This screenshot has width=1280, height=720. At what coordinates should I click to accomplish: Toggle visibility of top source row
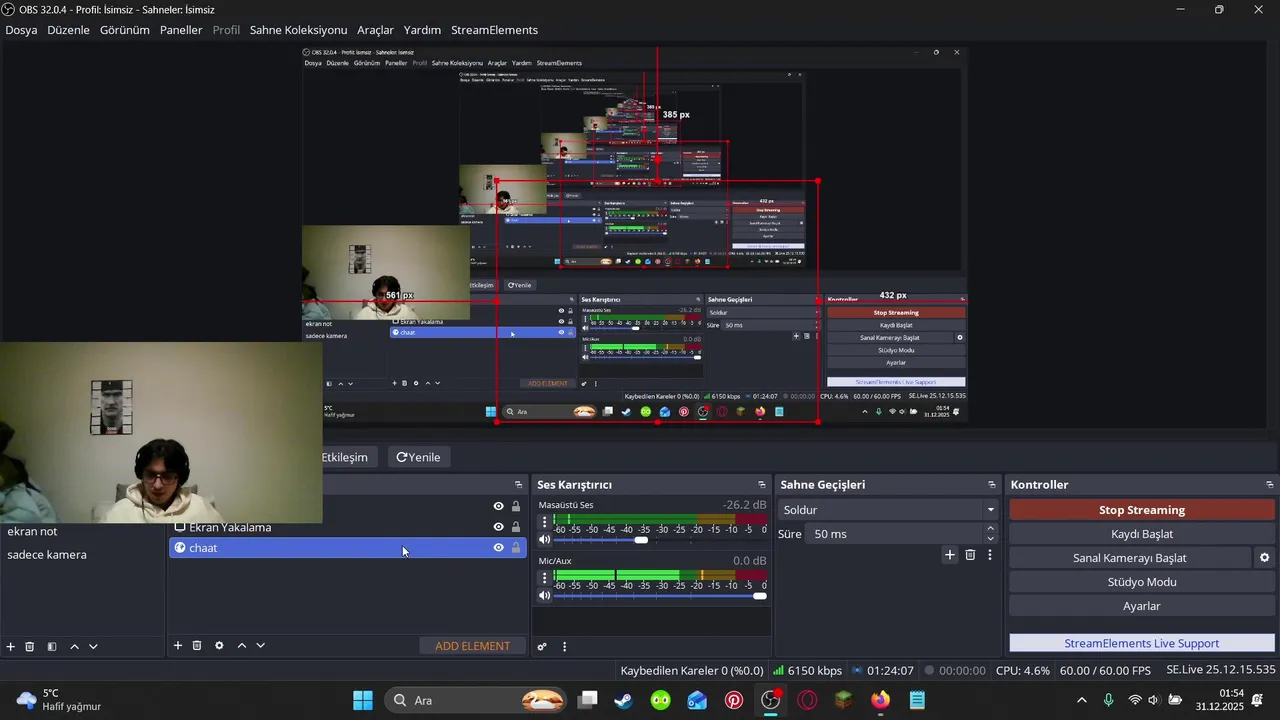498,506
